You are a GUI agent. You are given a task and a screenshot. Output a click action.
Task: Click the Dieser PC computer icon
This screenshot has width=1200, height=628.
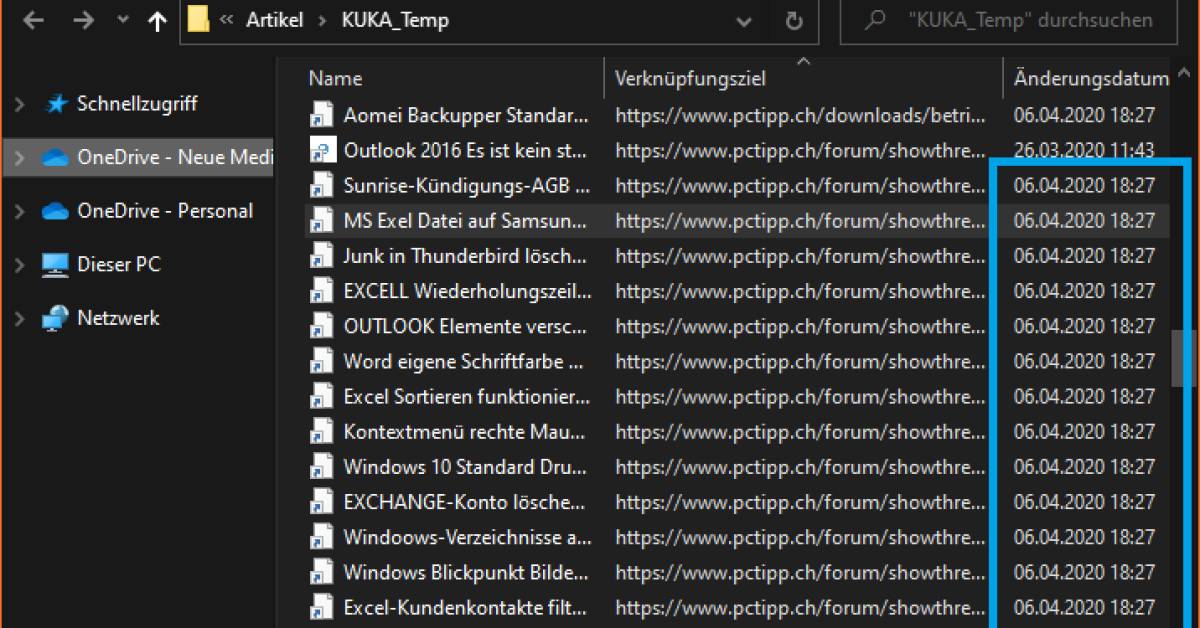point(55,265)
